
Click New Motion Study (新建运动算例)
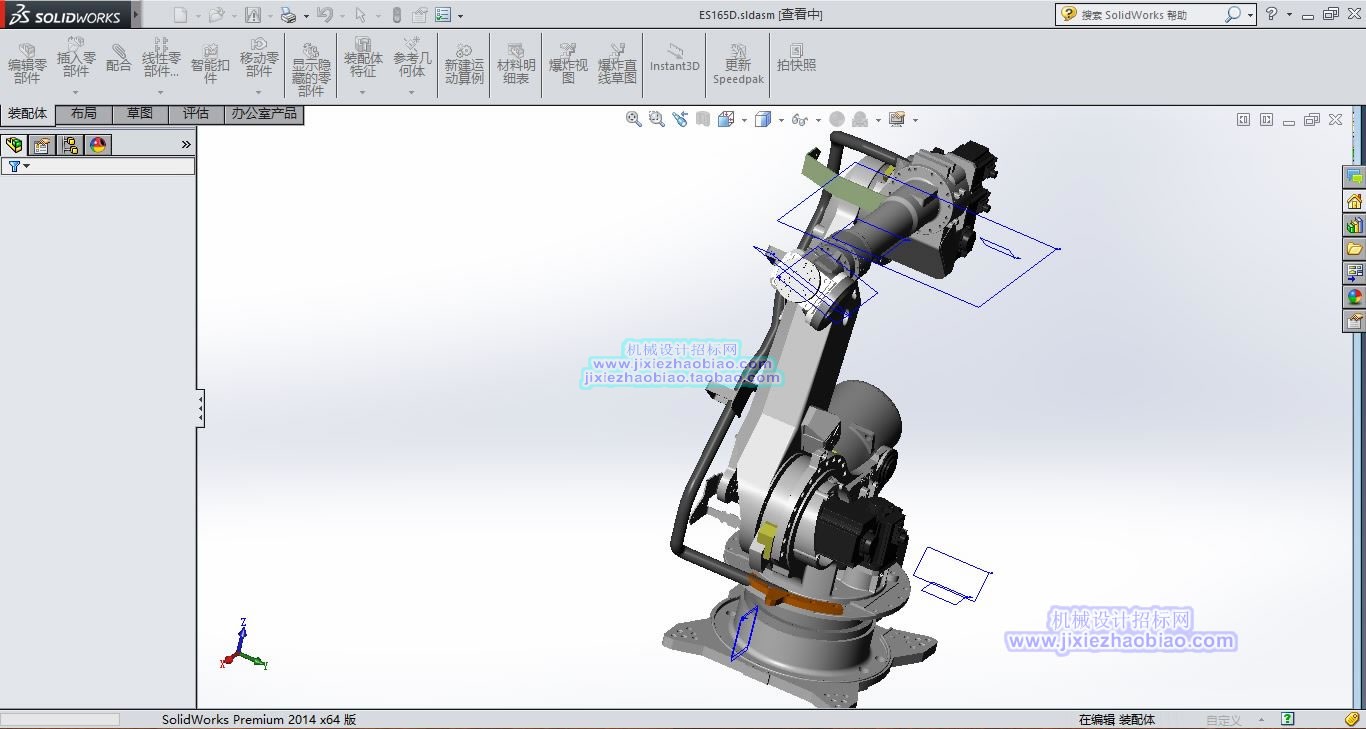[x=464, y=63]
